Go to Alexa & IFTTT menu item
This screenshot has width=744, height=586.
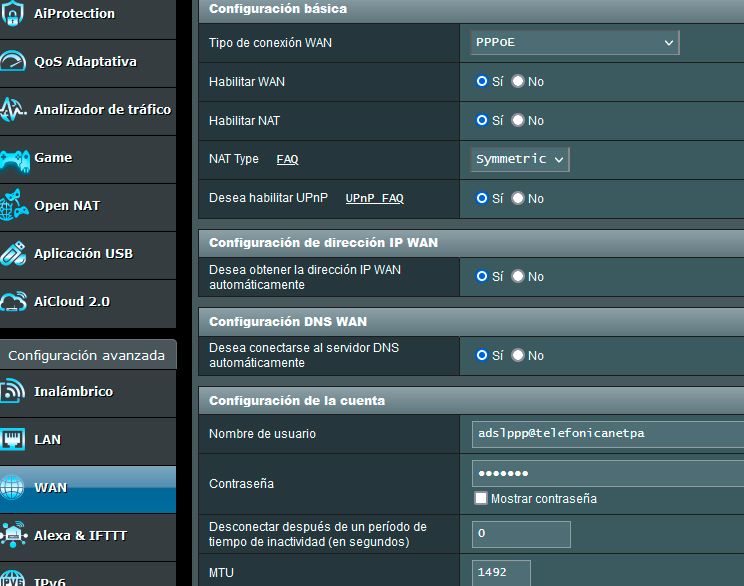(x=80, y=535)
